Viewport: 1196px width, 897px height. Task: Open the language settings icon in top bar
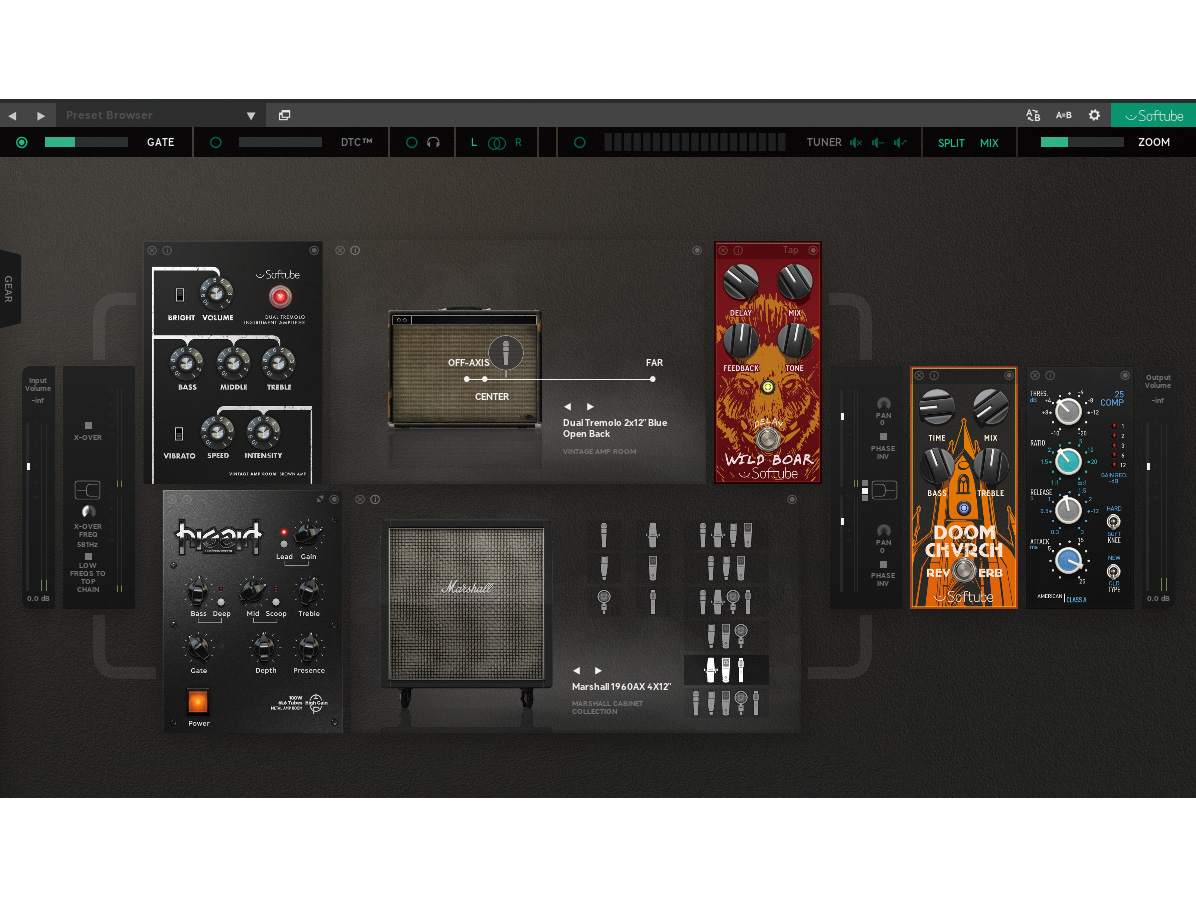pyautogui.click(x=1034, y=115)
